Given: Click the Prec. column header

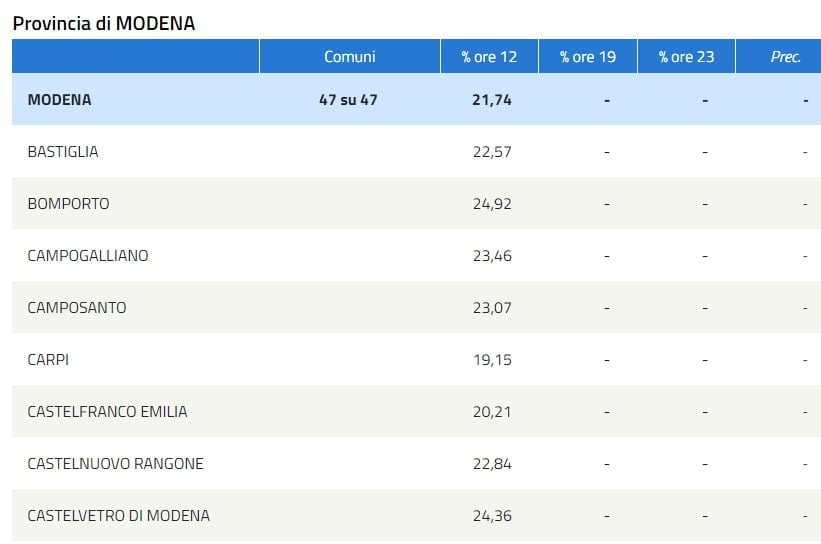Looking at the screenshot, I should coord(785,57).
